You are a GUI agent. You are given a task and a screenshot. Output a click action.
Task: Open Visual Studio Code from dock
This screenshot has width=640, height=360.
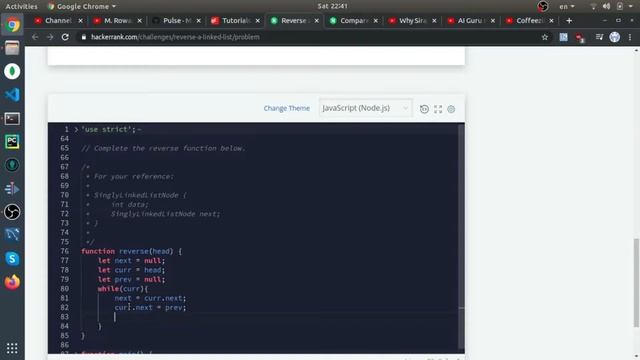click(12, 95)
